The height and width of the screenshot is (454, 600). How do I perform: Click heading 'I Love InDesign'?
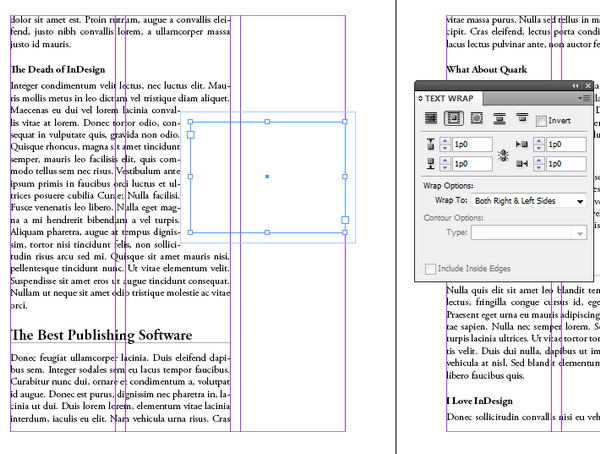click(480, 401)
